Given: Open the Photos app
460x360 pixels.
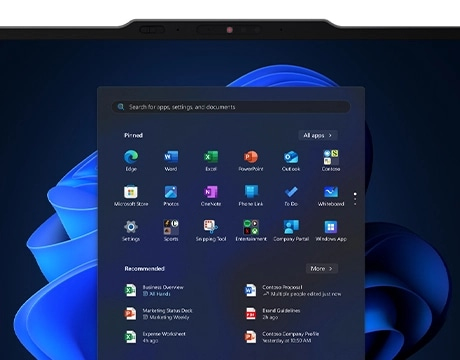Looking at the screenshot, I should (x=171, y=196).
